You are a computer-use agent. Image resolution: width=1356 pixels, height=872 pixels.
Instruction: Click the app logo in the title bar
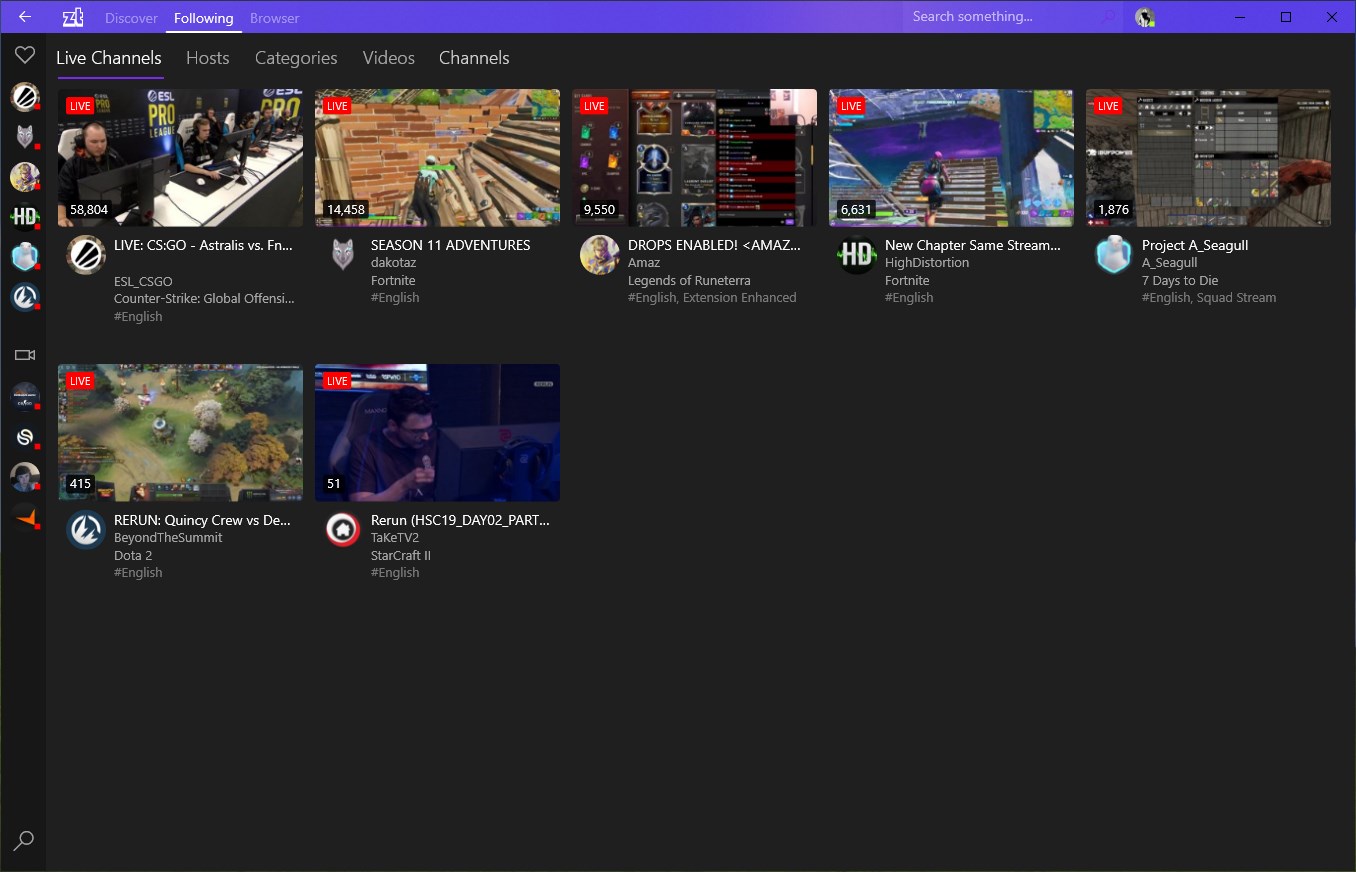73,17
